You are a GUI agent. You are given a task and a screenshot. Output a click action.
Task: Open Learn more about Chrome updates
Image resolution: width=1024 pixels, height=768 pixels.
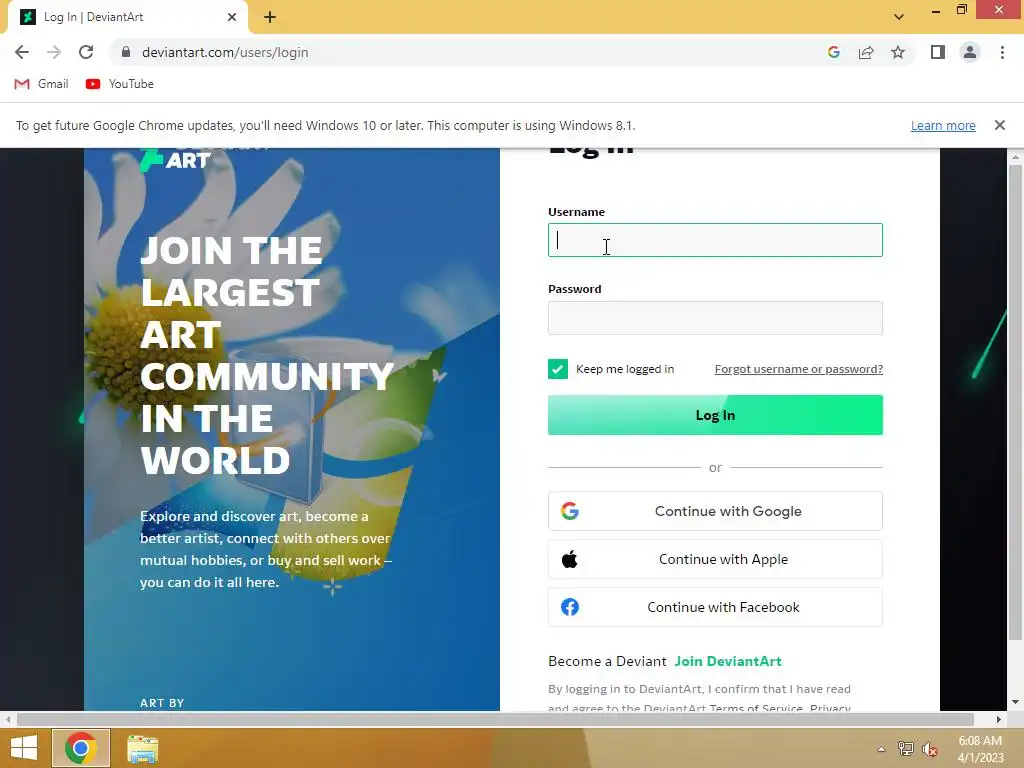point(943,125)
